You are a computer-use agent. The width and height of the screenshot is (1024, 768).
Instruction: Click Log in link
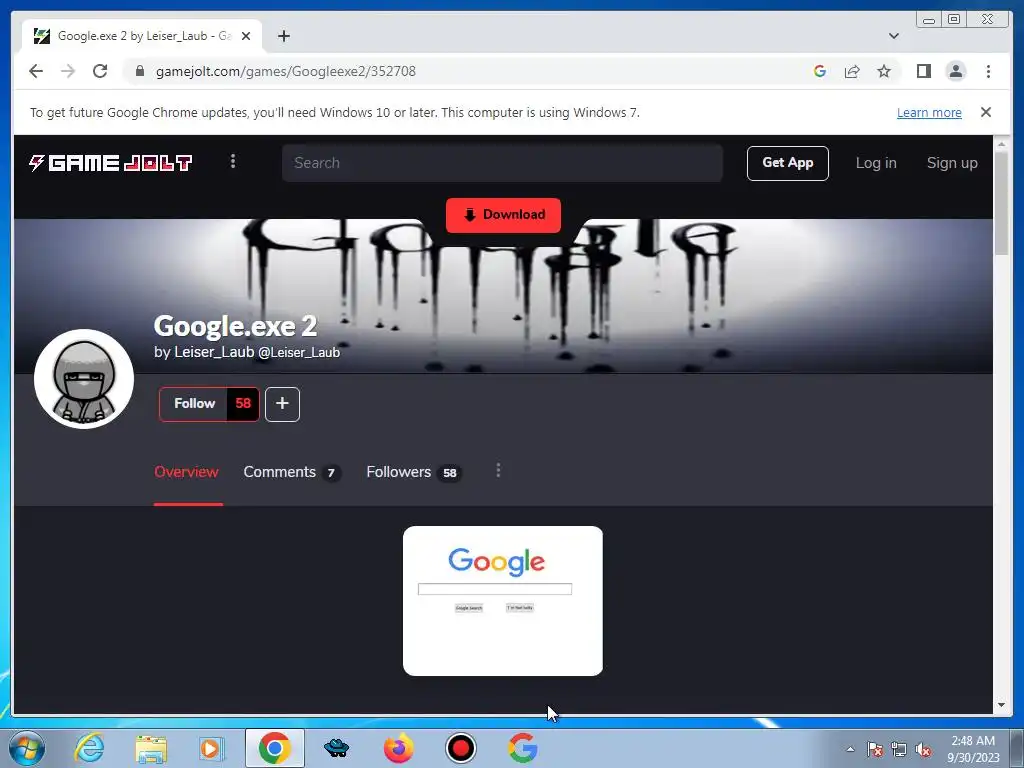(876, 163)
